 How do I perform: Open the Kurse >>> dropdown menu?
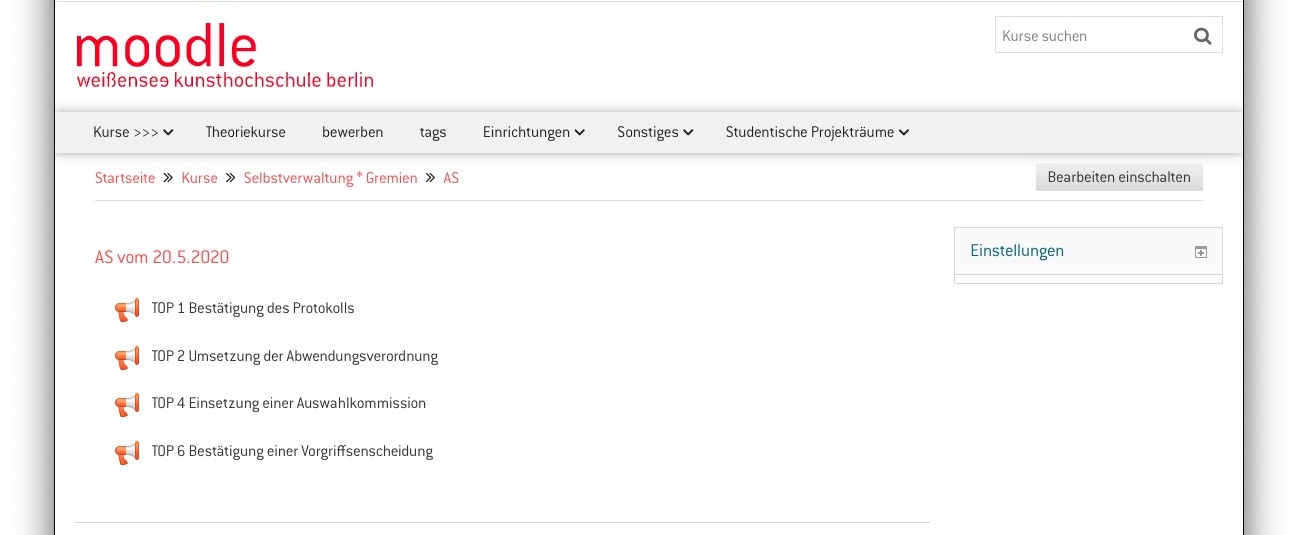tap(133, 132)
